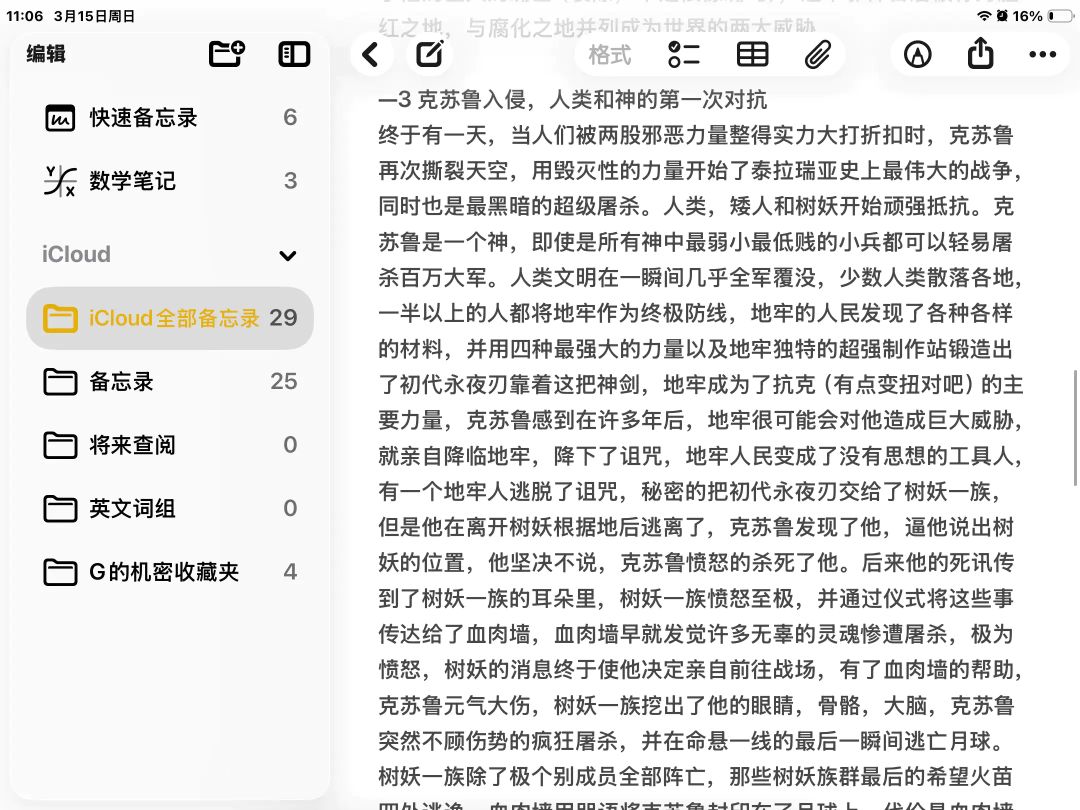Open the 格式 format button
This screenshot has height=810, width=1080.
[x=610, y=54]
